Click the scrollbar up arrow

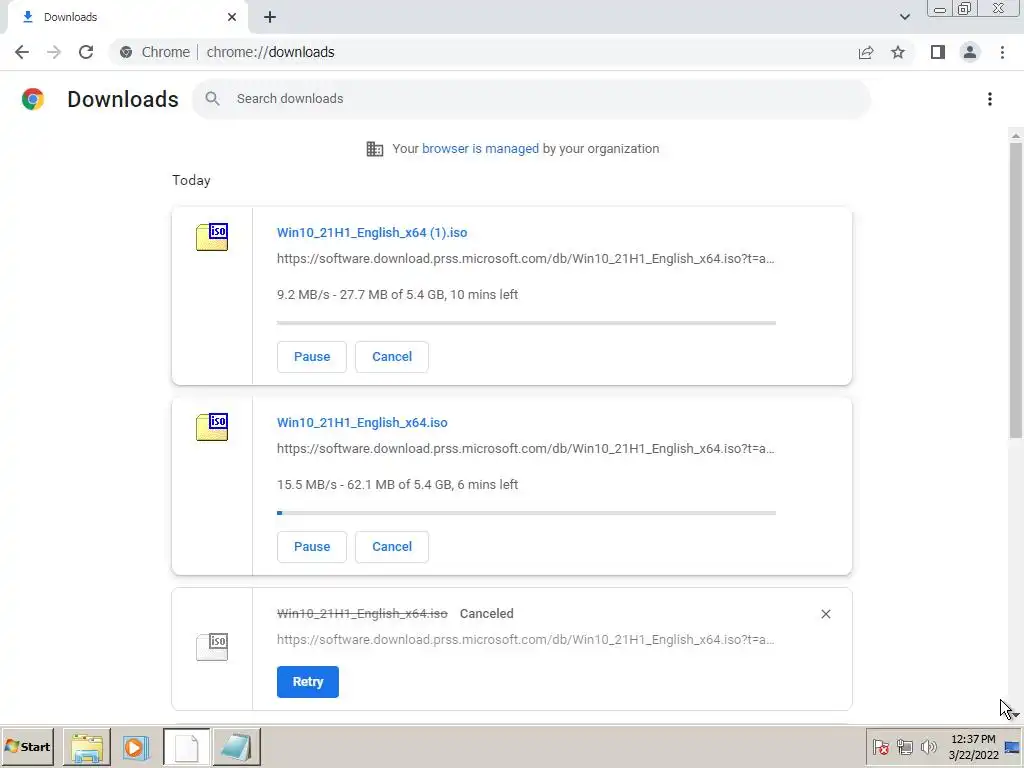click(x=1016, y=135)
